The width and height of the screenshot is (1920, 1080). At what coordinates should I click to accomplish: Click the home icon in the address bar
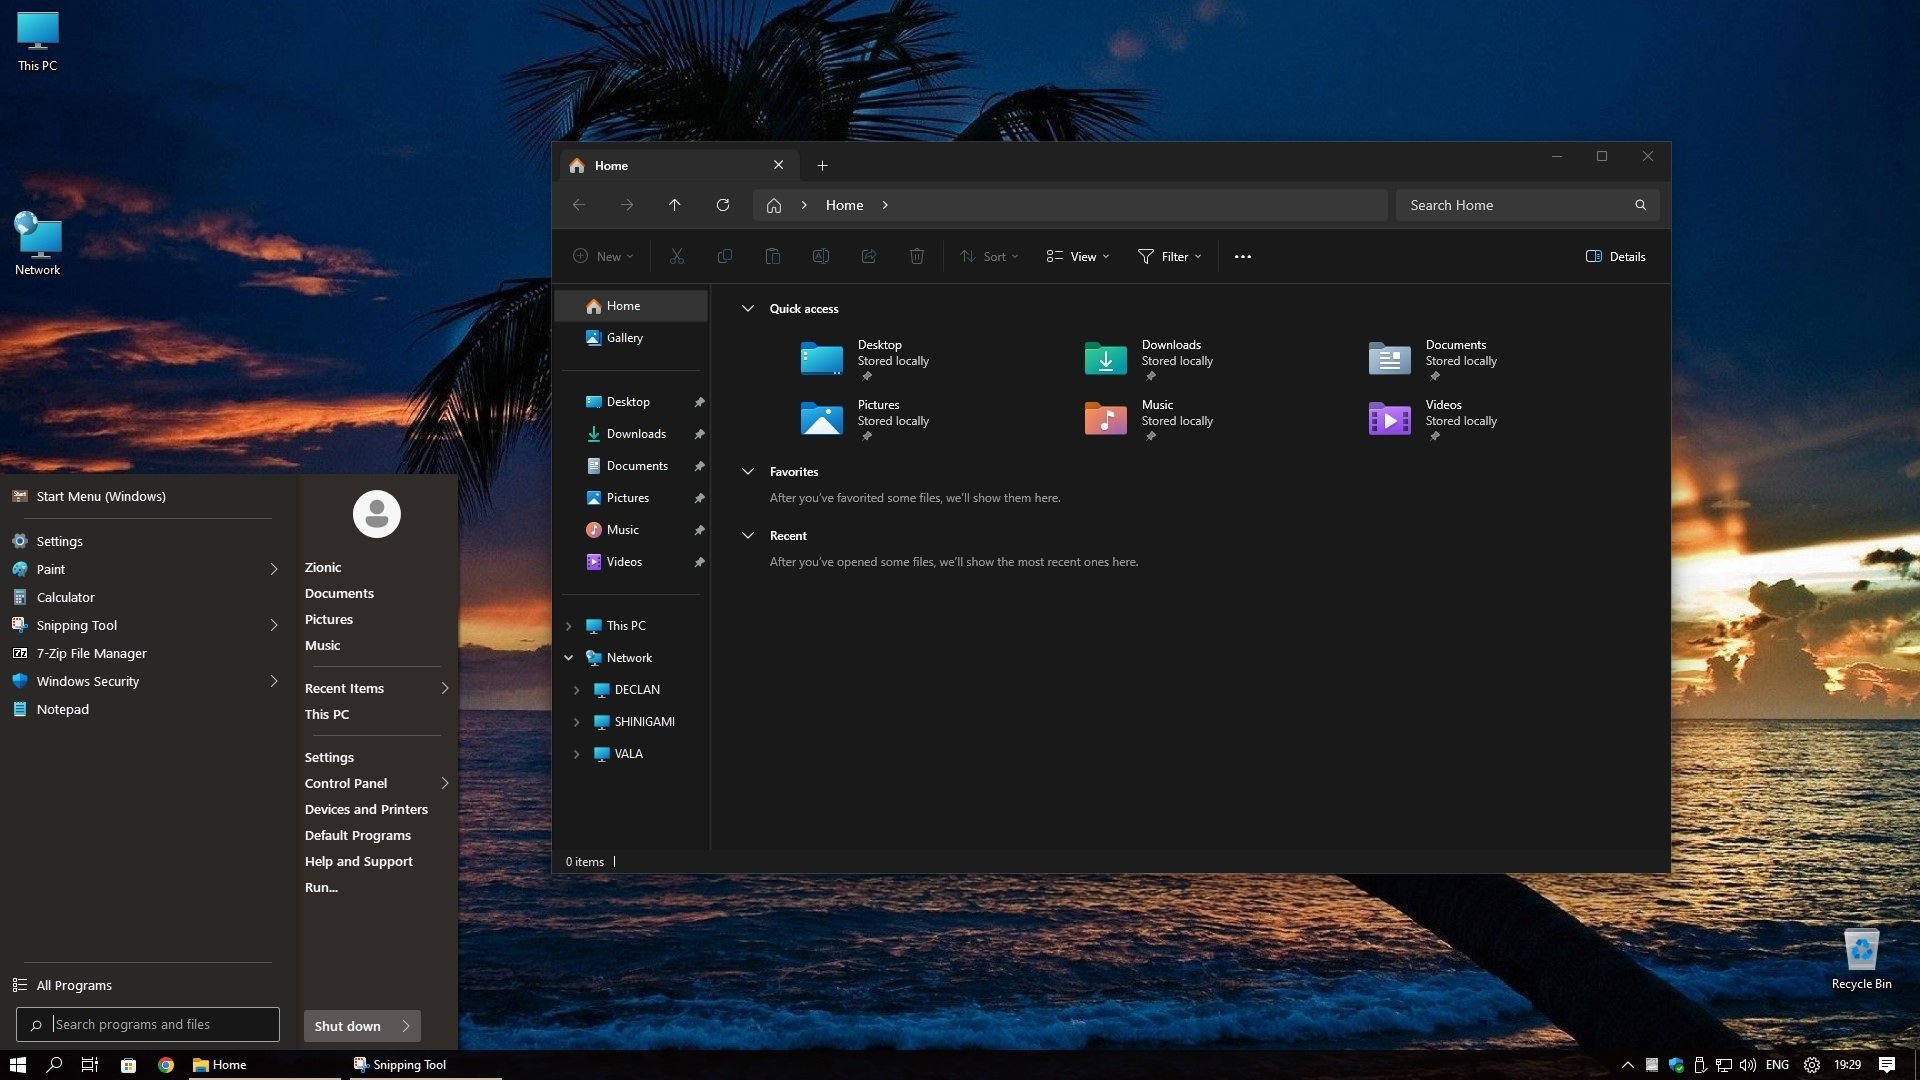[773, 205]
